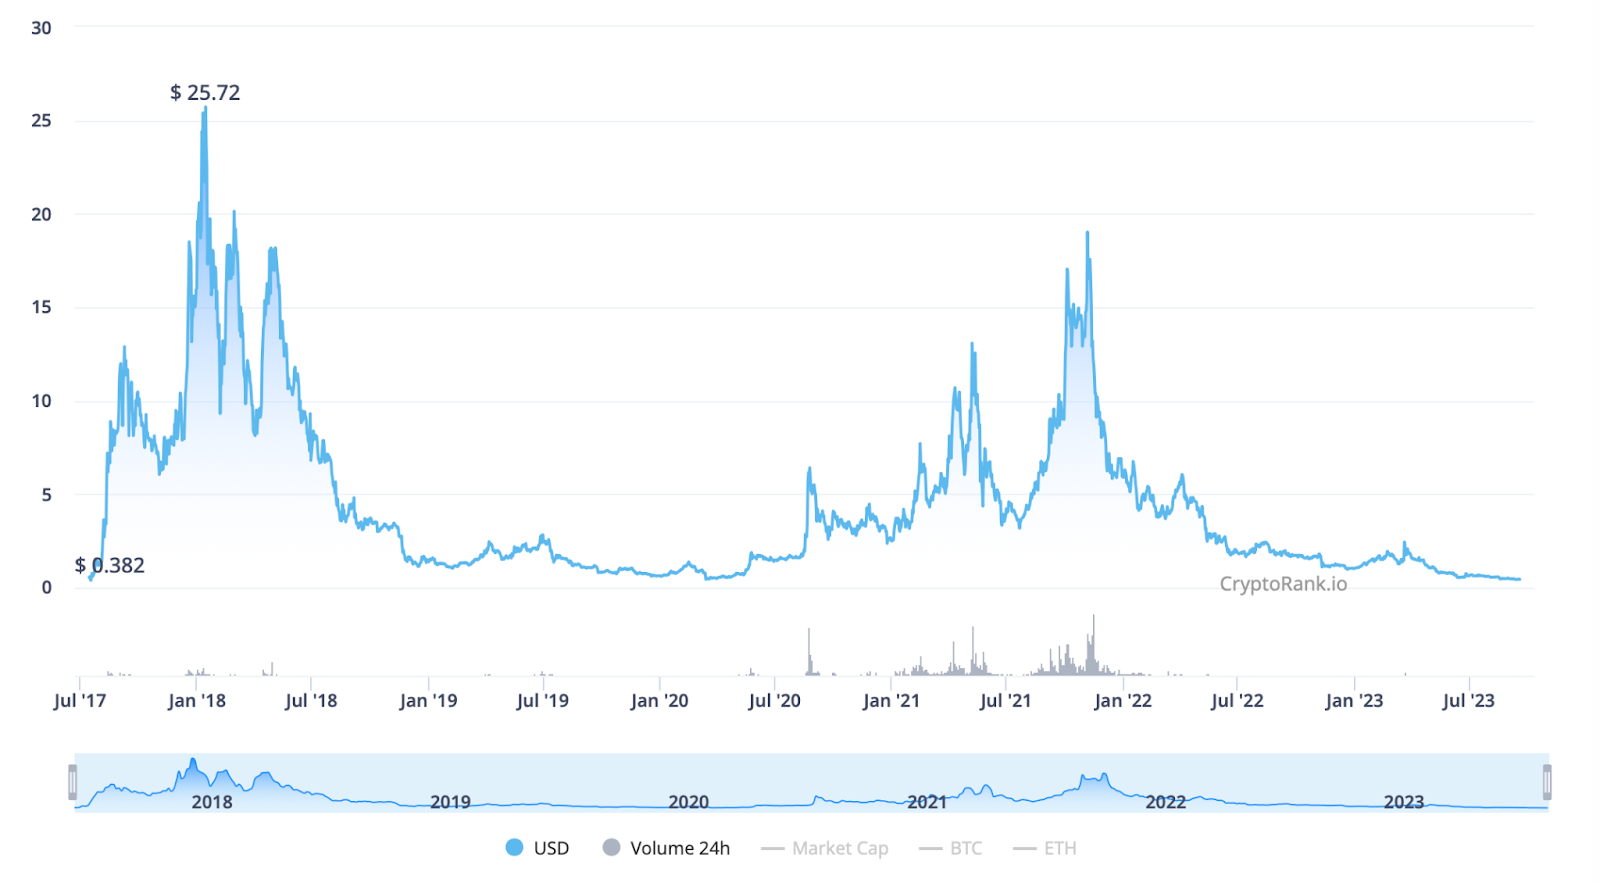Click the 25 y-axis value
Image resolution: width=1600 pixels, height=883 pixels.
click(41, 121)
